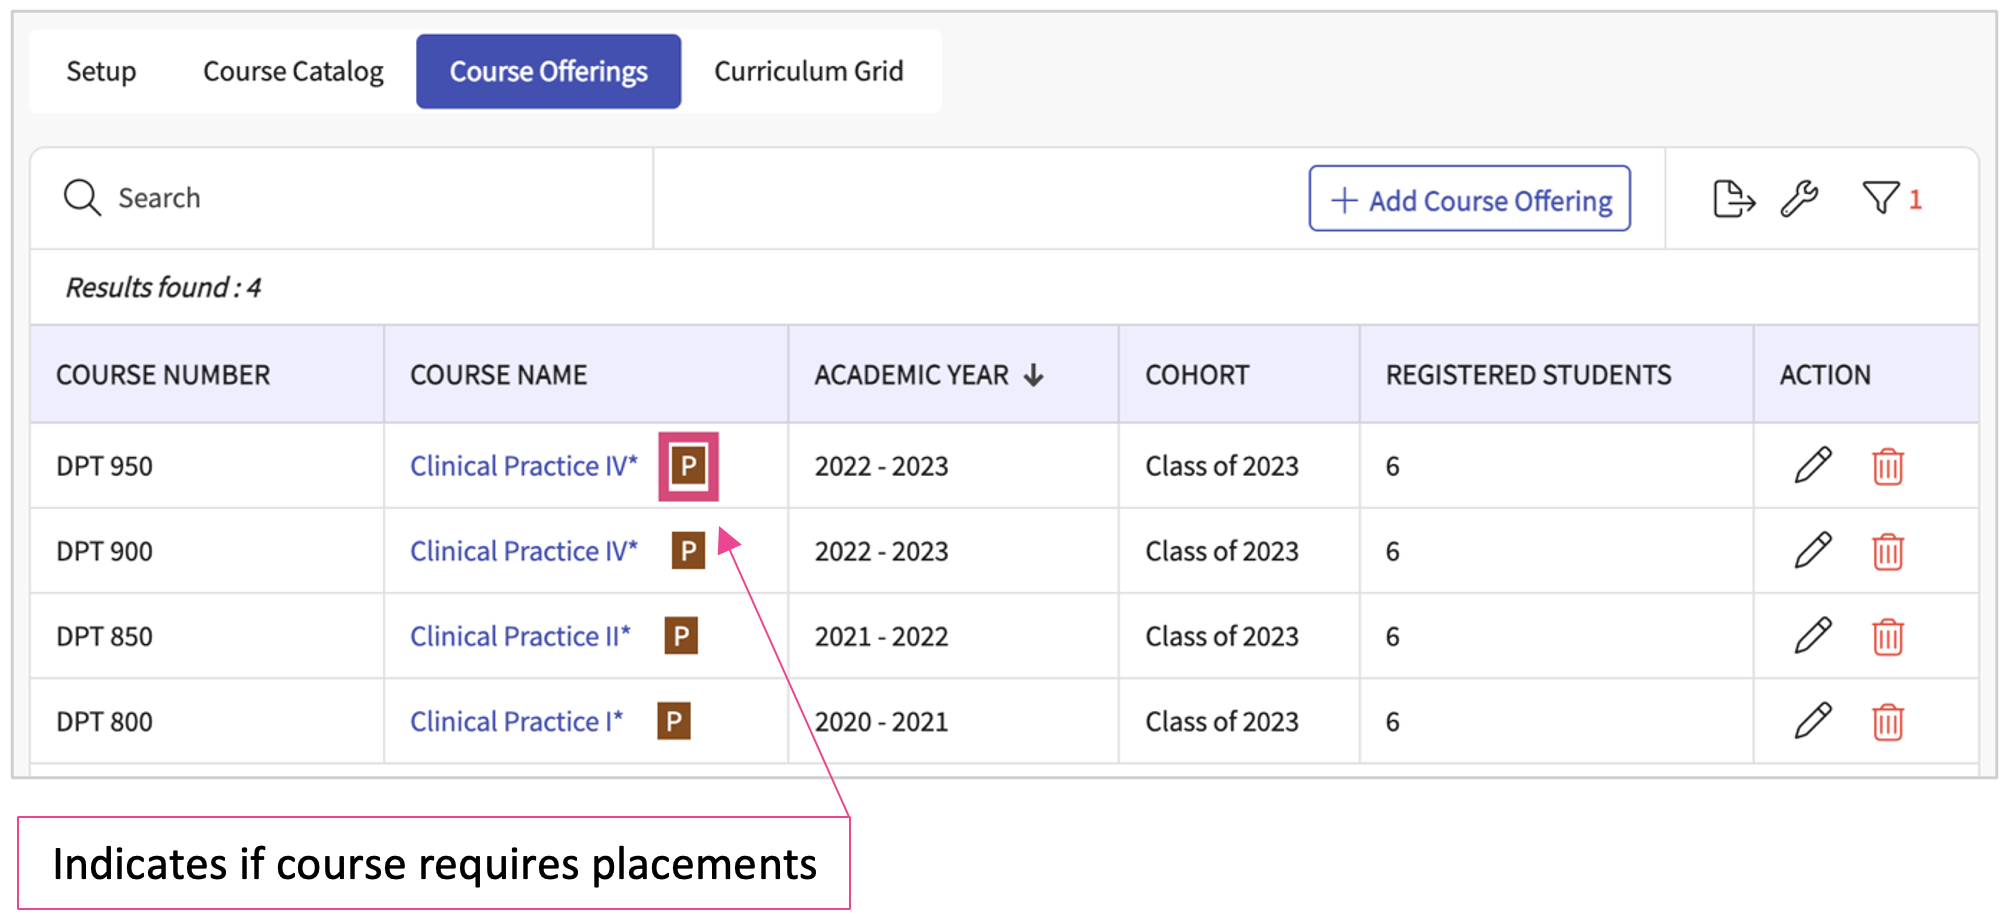Click the magnifying glass search icon

(x=82, y=198)
